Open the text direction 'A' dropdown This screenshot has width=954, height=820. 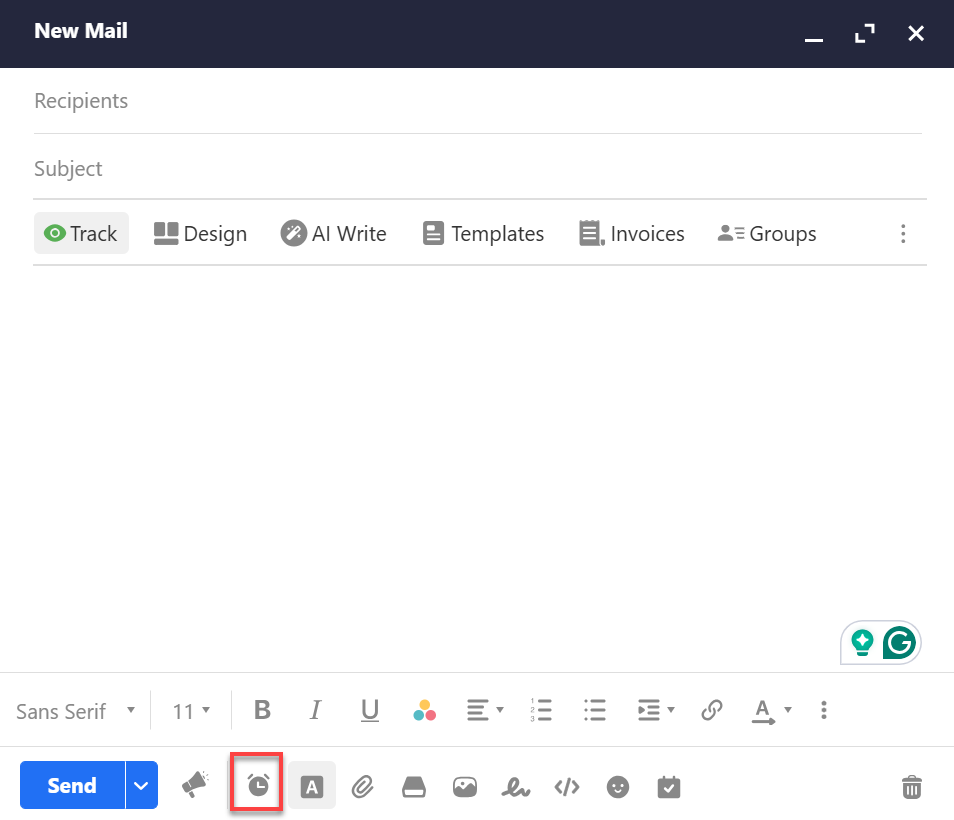pos(771,711)
